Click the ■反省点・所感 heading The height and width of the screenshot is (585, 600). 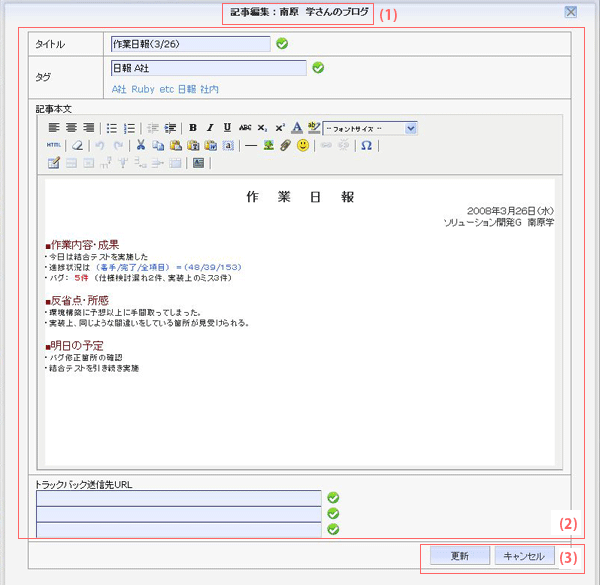point(77,300)
